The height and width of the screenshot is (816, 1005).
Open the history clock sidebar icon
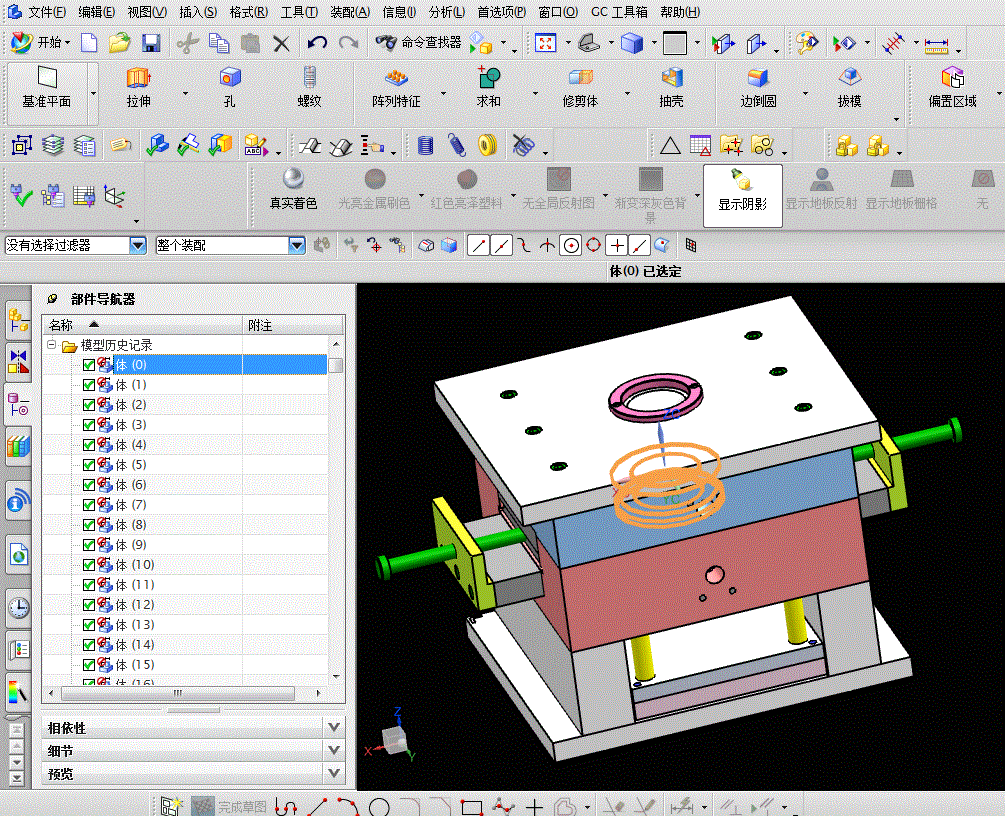(19, 607)
